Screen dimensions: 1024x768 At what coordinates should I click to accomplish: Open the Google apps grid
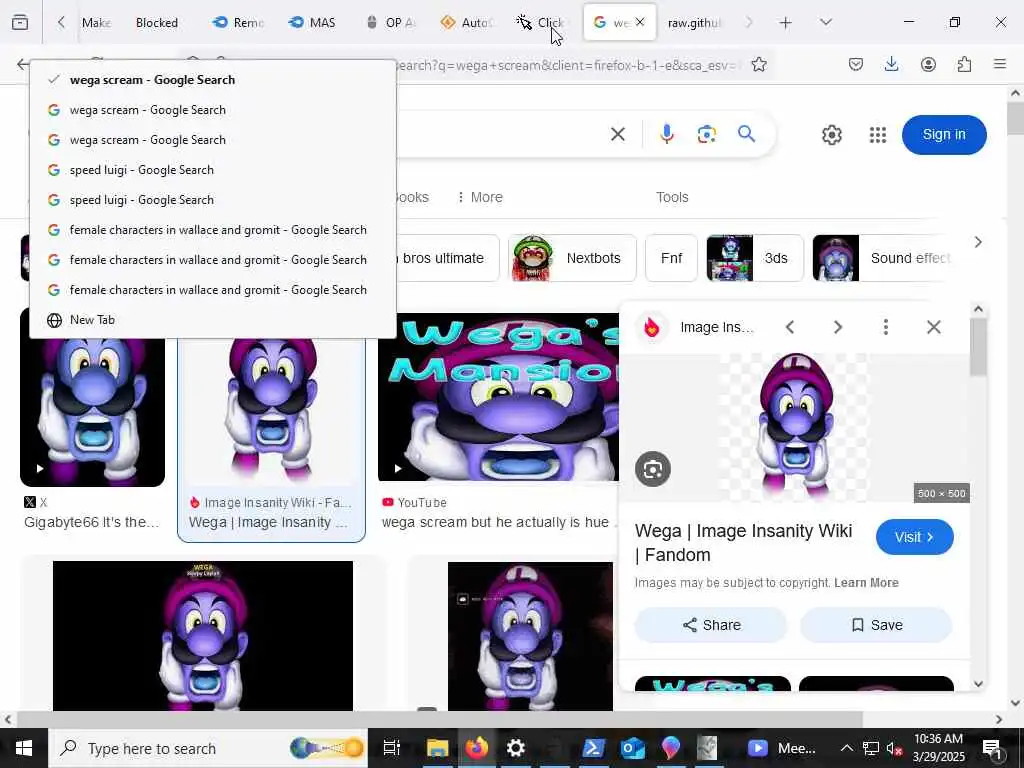point(878,135)
